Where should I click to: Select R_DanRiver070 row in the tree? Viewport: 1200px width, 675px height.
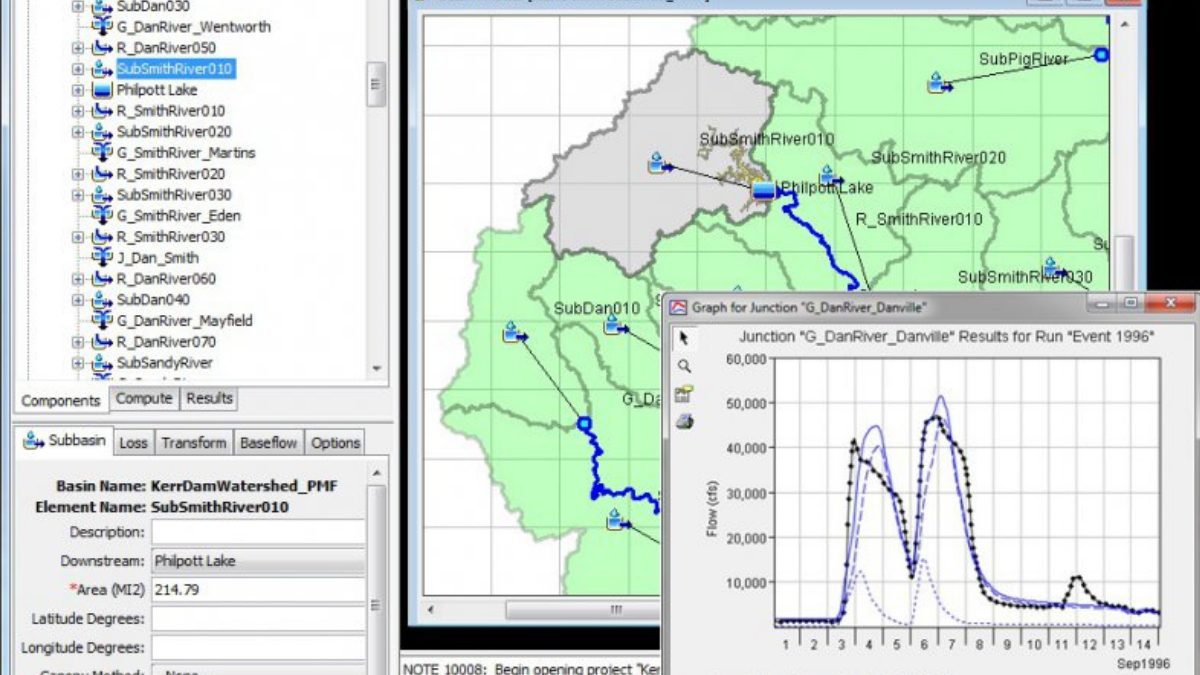pyautogui.click(x=166, y=341)
